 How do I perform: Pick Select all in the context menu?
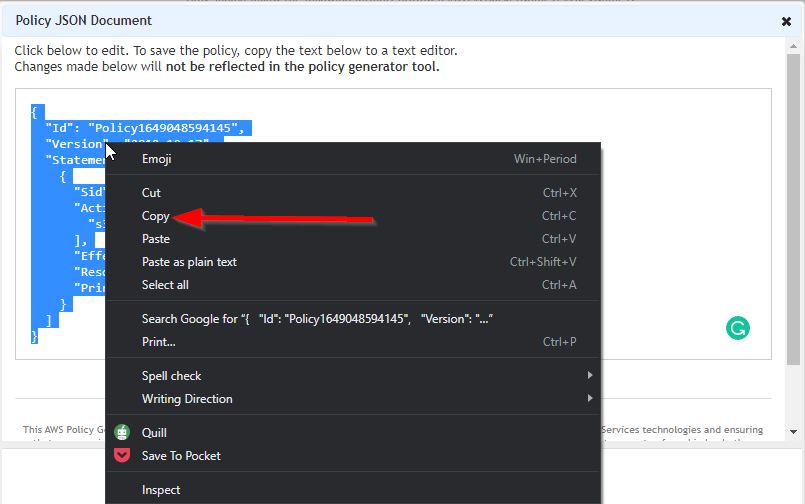coord(353,285)
